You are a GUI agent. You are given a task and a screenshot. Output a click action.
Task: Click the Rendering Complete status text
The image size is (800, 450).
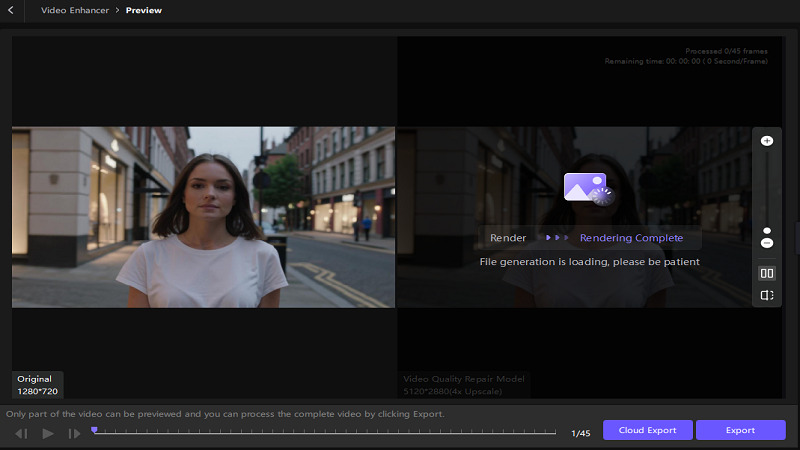pos(631,238)
